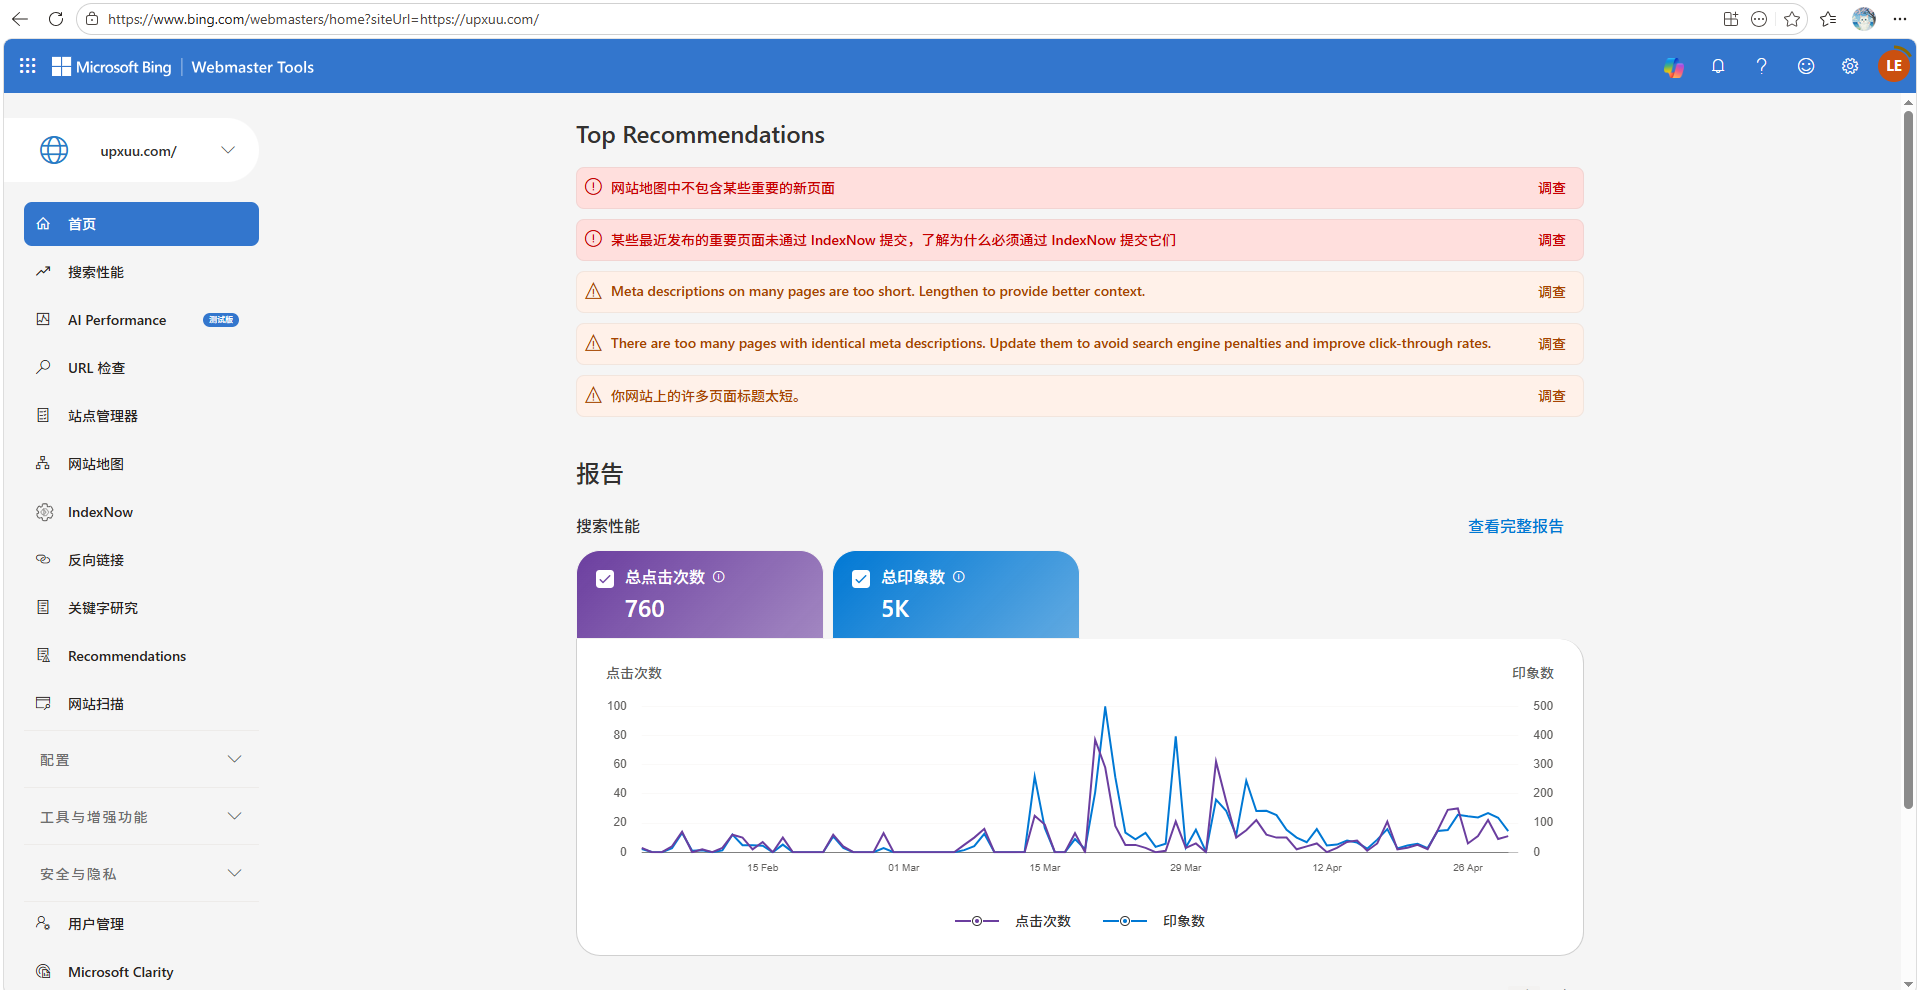The height and width of the screenshot is (990, 1920).
Task: Expand the 工具与增强功能 section
Action: point(141,817)
